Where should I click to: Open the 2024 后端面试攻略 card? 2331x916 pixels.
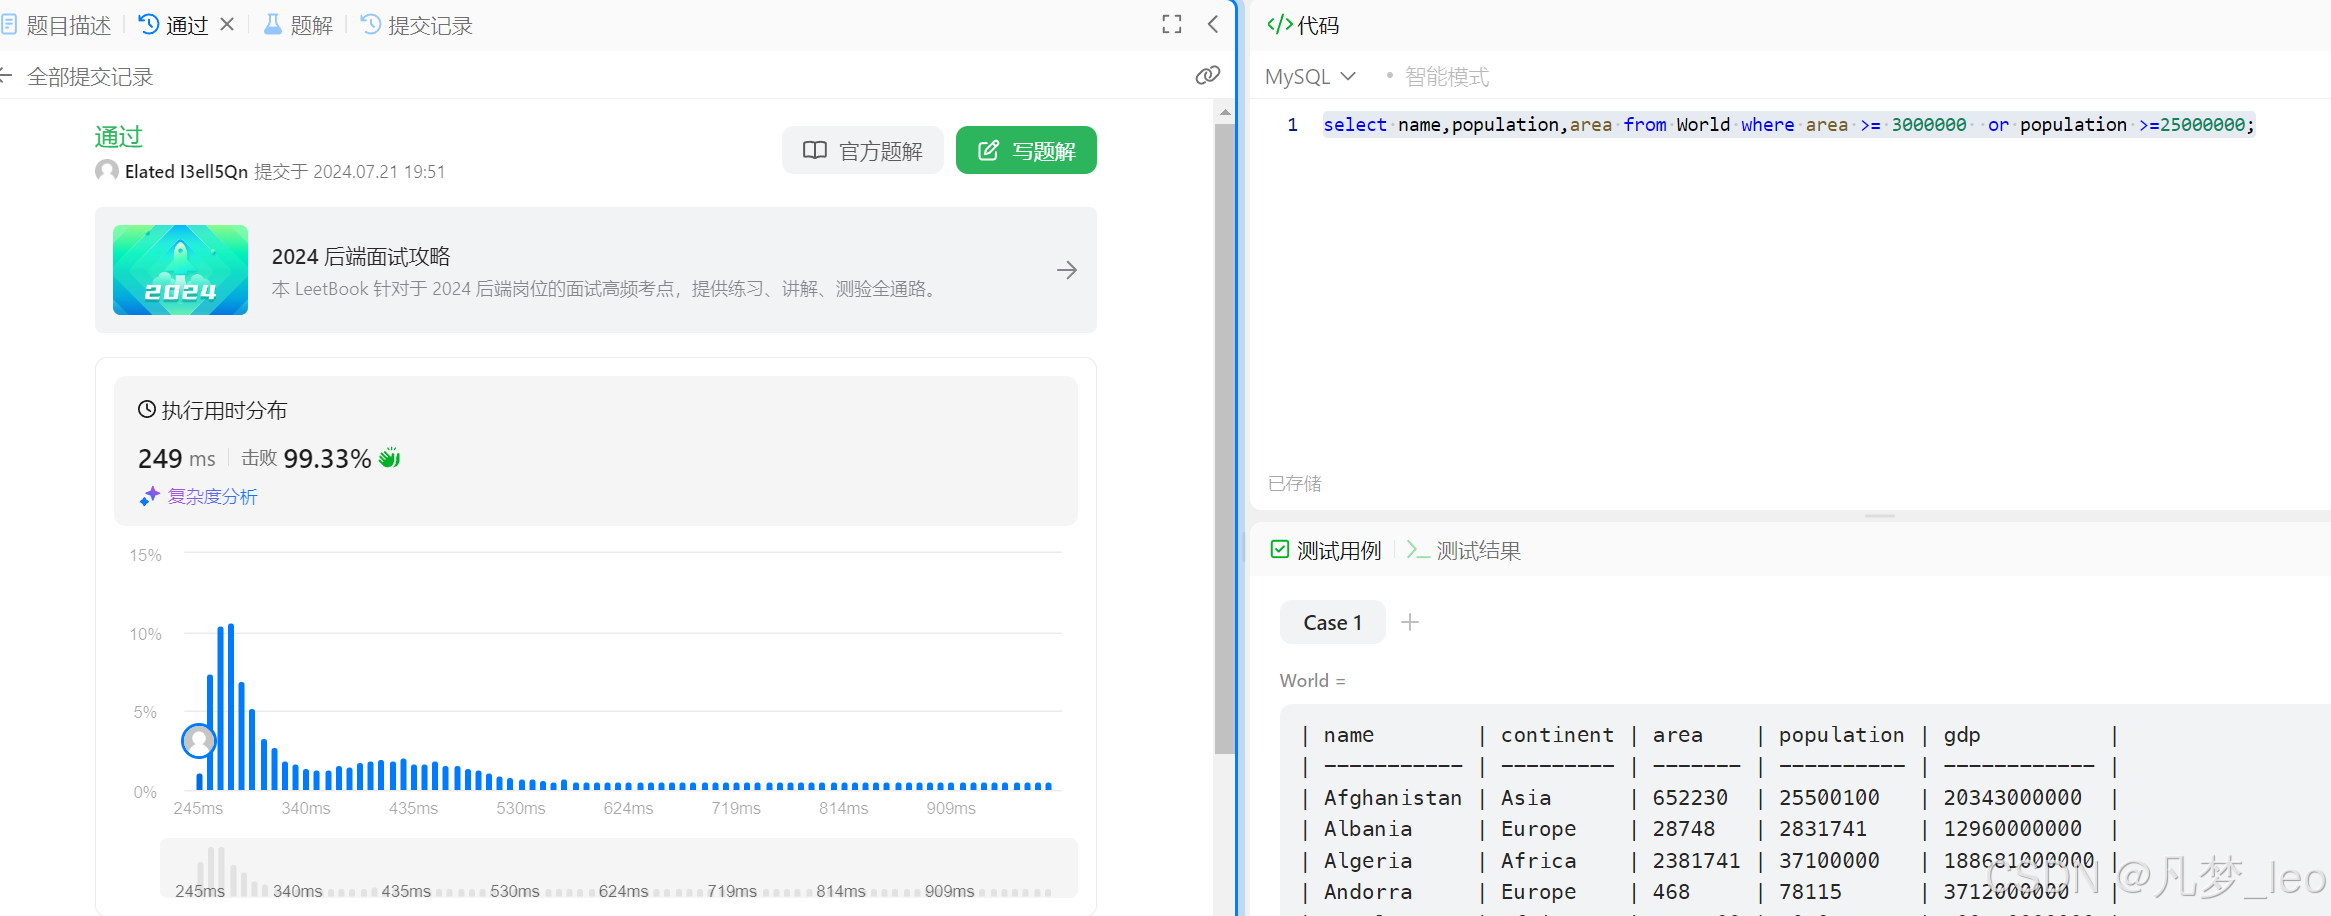pos(596,270)
